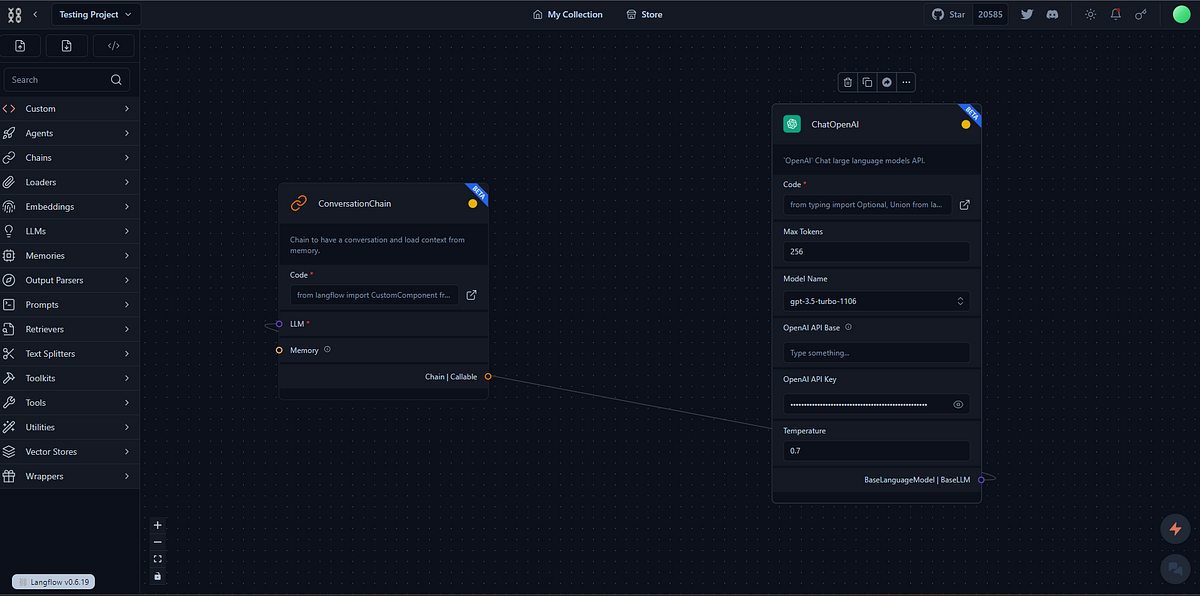Duplicate the node using the copy icon
This screenshot has width=1200, height=596.
click(866, 82)
